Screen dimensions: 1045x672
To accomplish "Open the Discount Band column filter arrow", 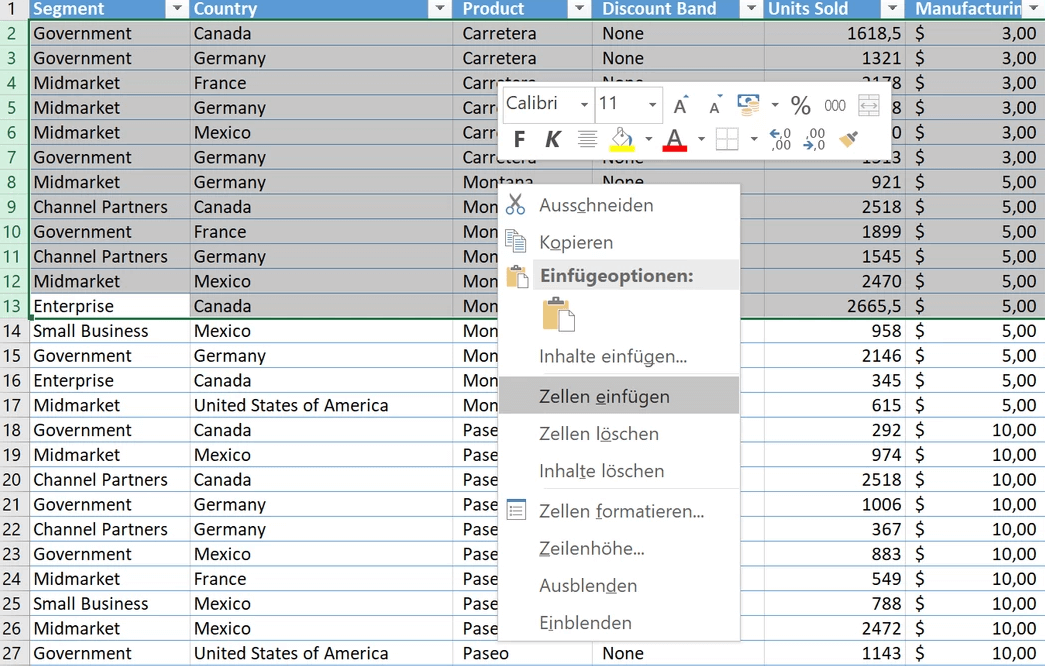I will (x=751, y=9).
